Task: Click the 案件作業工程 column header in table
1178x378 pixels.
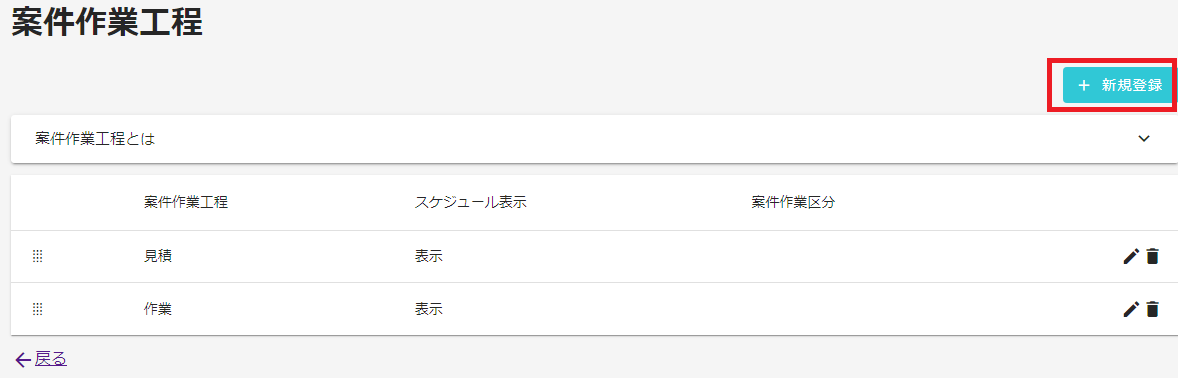Action: [186, 203]
